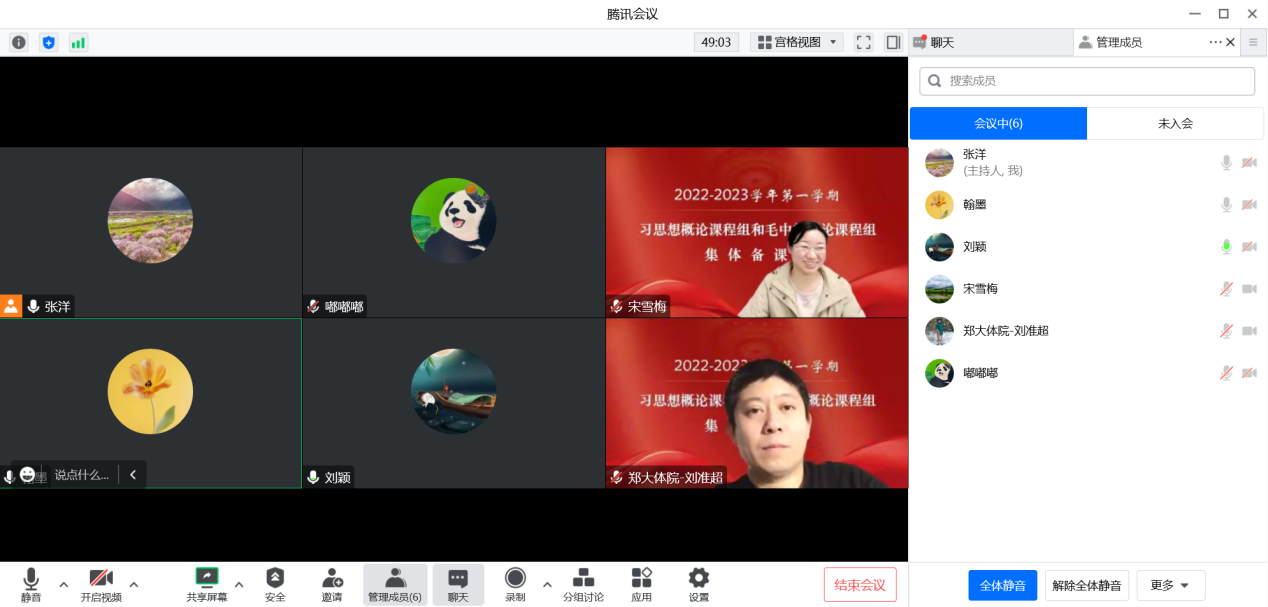
Task: Open the 应用 apps panel
Action: click(x=641, y=584)
